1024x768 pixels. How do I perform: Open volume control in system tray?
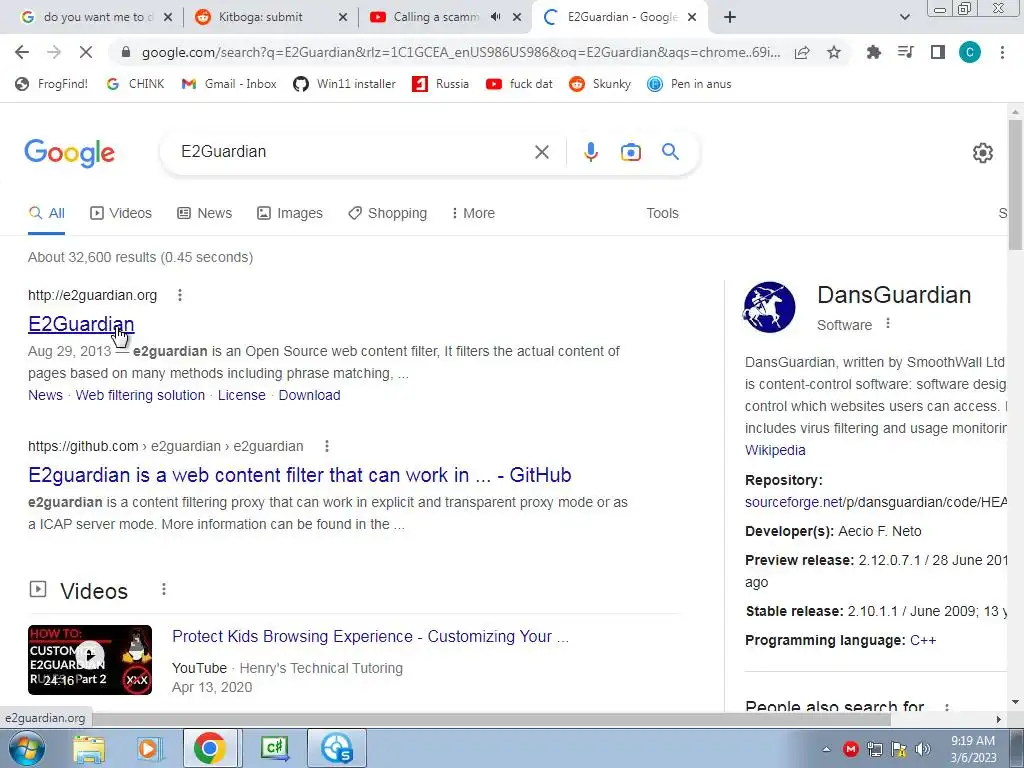coord(922,749)
